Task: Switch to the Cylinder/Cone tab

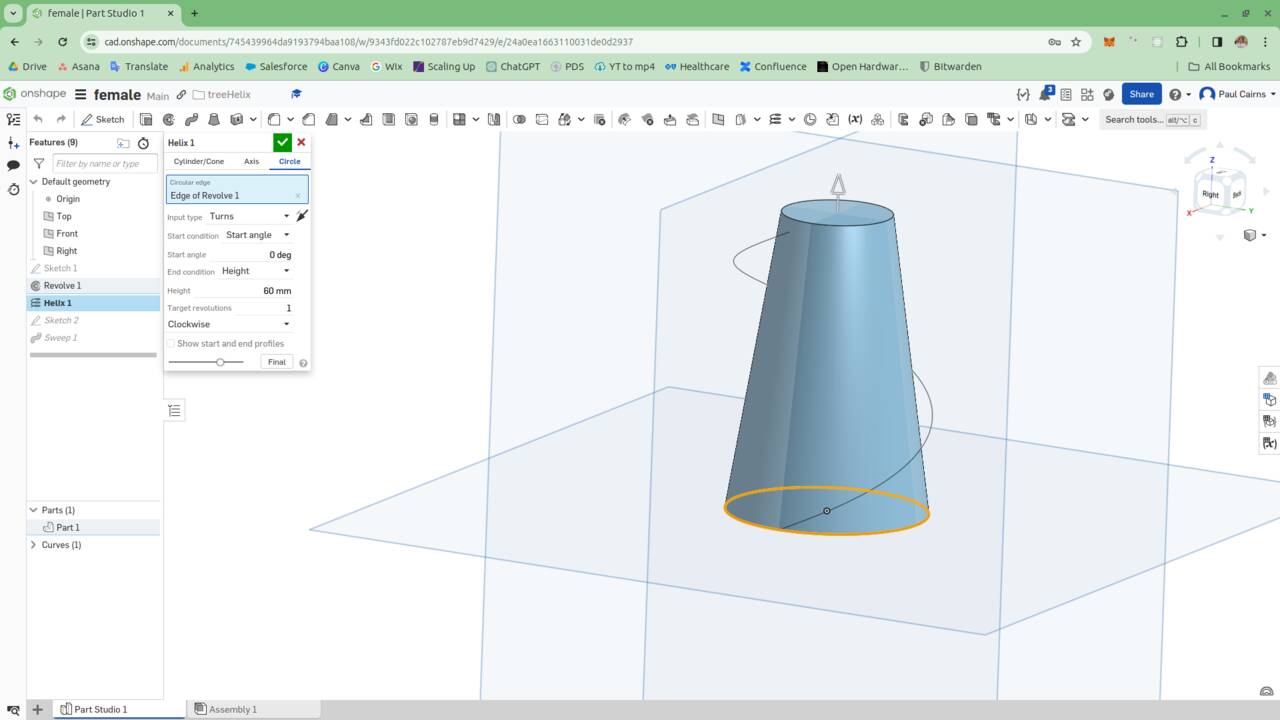Action: pyautogui.click(x=199, y=161)
